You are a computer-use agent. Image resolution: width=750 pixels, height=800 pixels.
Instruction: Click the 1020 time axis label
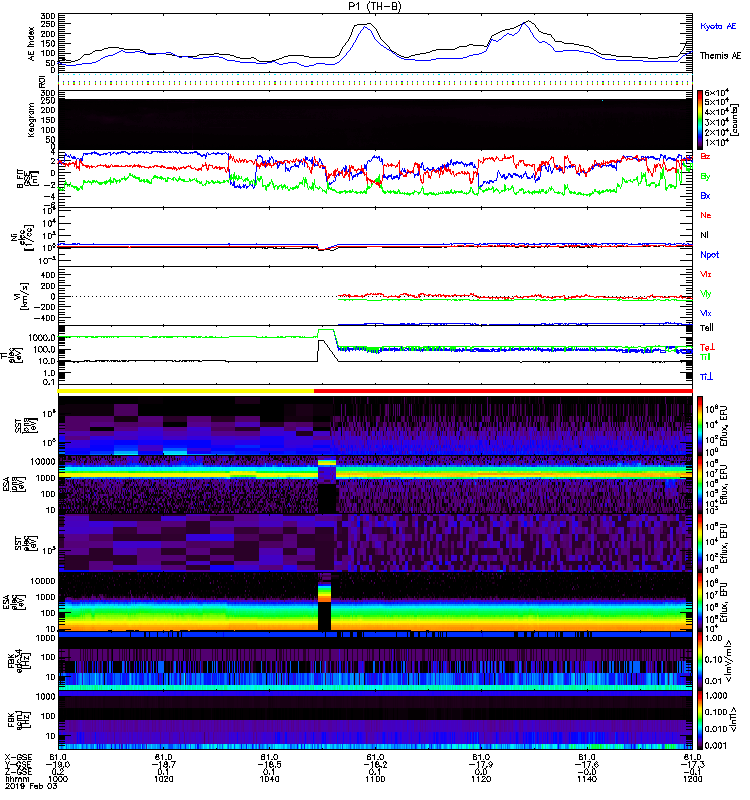163,779
